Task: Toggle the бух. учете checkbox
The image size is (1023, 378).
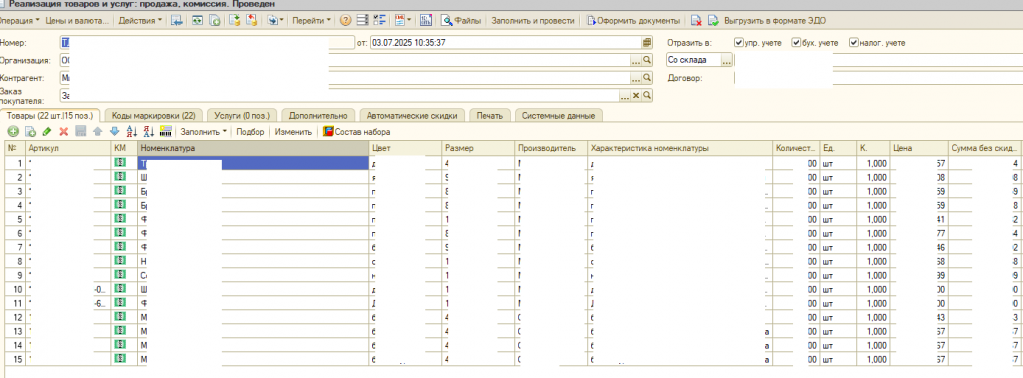Action: coord(796,42)
